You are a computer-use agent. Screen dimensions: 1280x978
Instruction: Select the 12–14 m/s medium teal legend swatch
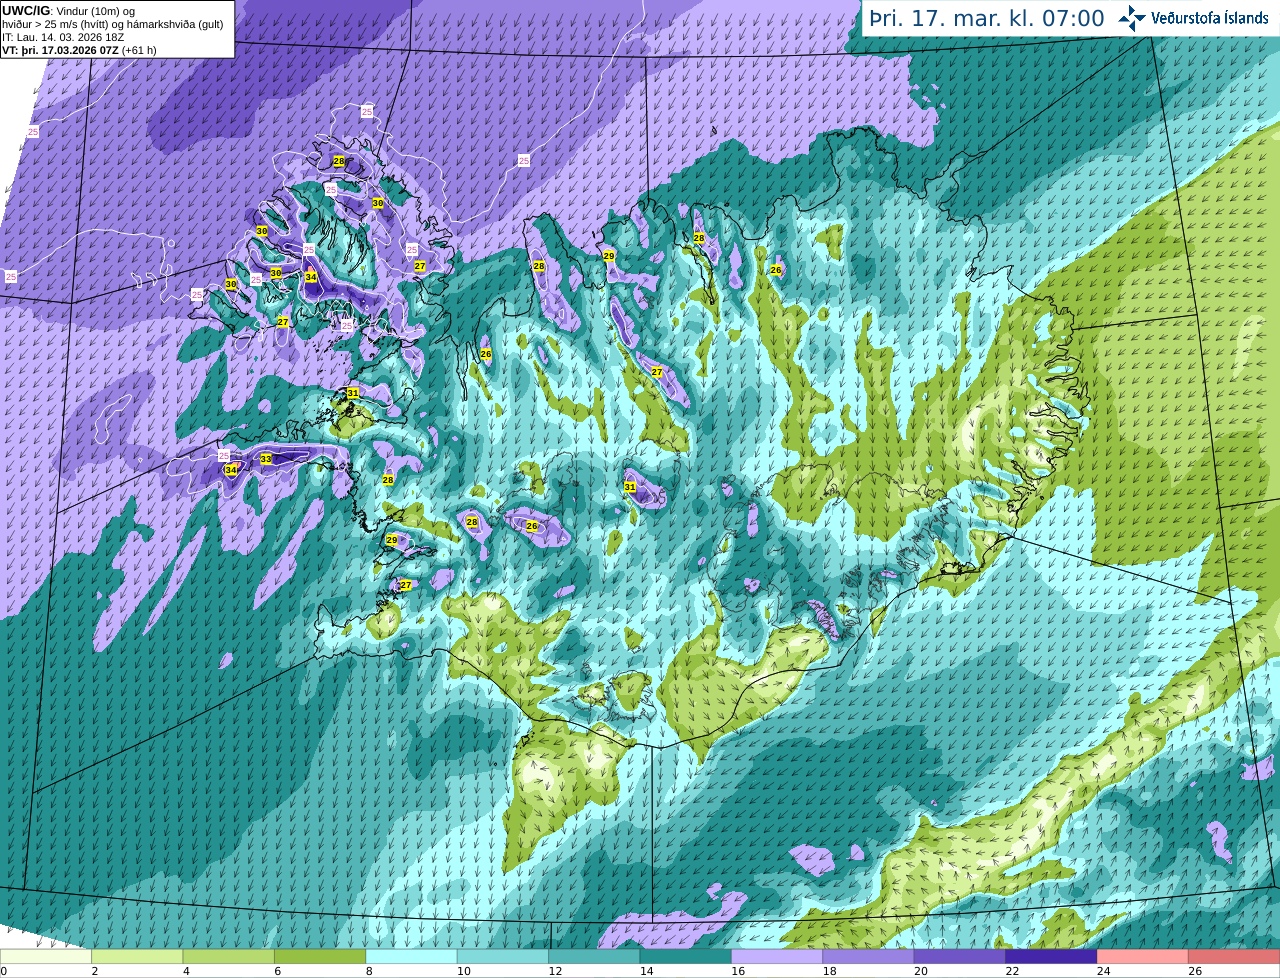click(594, 956)
